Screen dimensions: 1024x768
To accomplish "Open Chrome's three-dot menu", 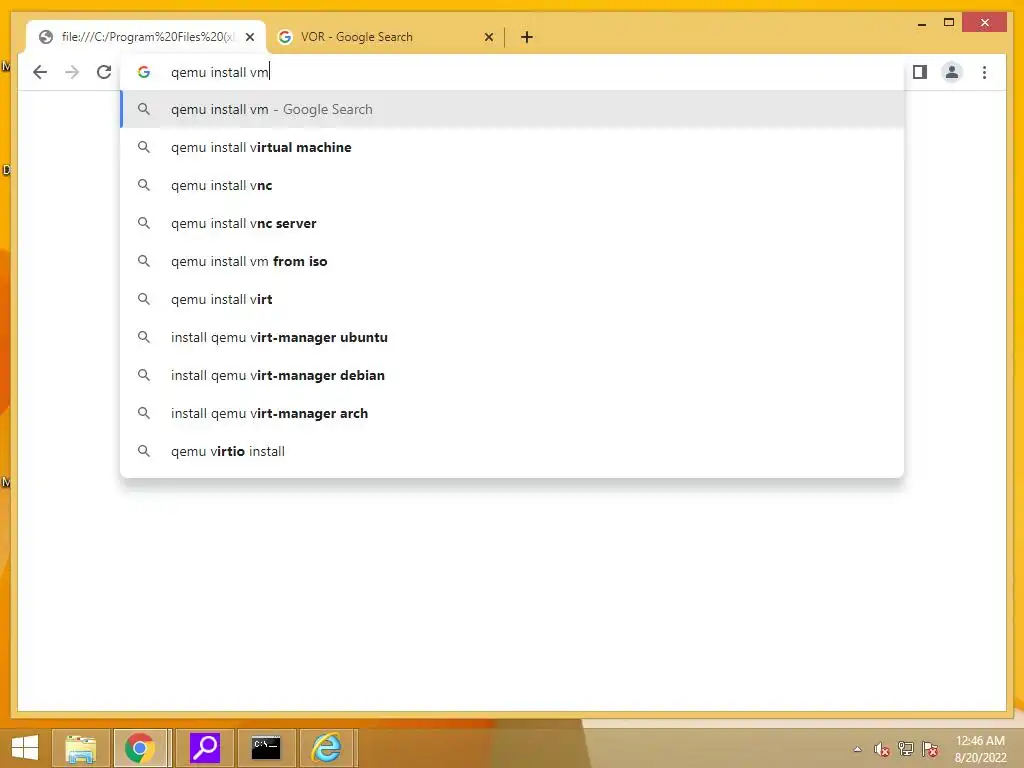I will [984, 72].
